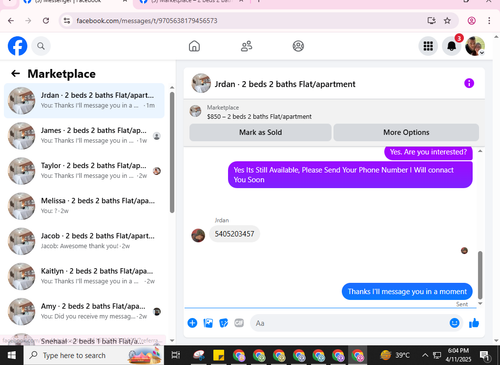Click 'Yes Its Still Available' message bubble
The width and height of the screenshot is (500, 365).
coord(350,175)
